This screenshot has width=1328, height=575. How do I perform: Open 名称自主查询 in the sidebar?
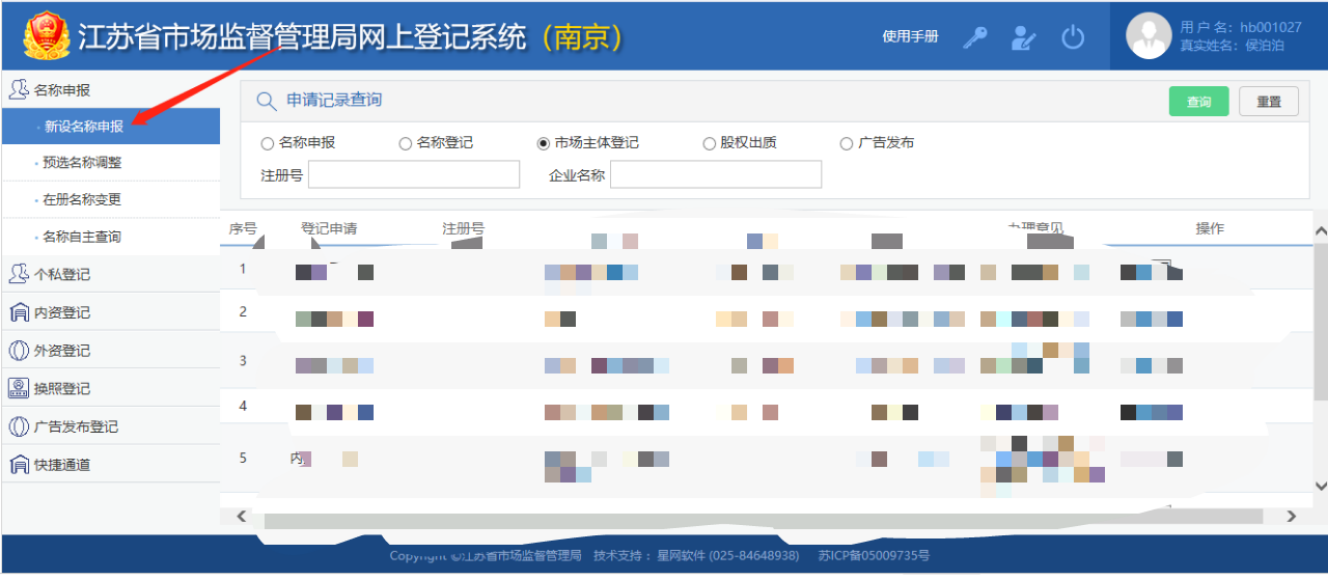[110, 237]
